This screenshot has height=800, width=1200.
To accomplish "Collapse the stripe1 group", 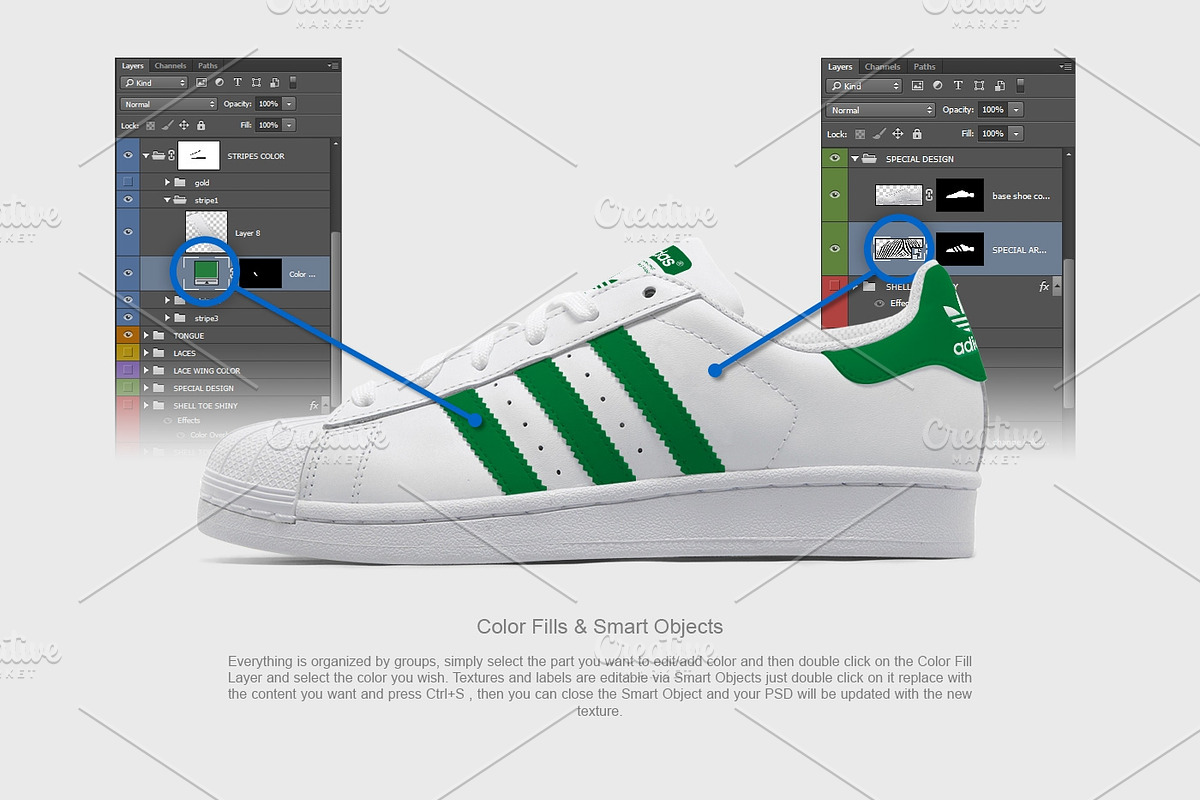I will (168, 200).
